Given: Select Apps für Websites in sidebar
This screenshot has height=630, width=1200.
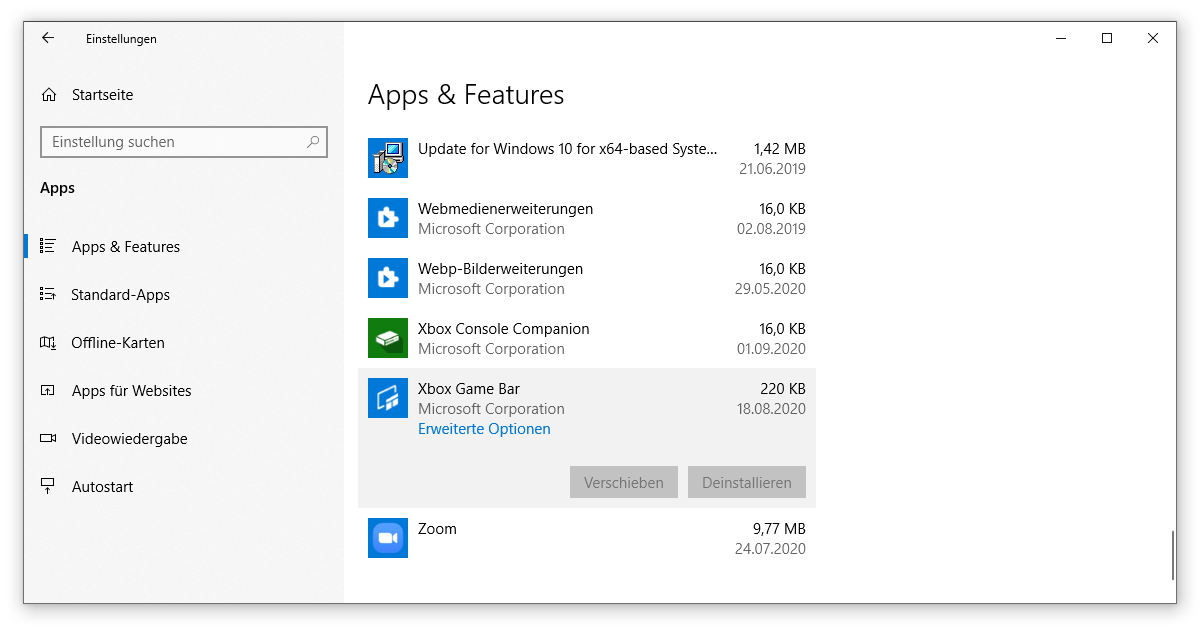Looking at the screenshot, I should (131, 391).
